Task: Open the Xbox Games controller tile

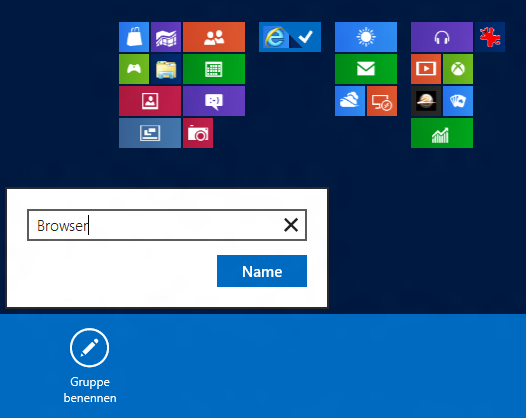Action: pos(134,69)
